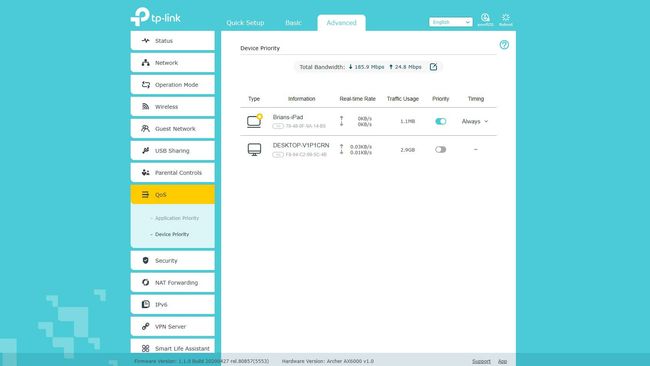Expand the Always timing dropdown
This screenshot has height=366, width=650.
pyautogui.click(x=475, y=121)
